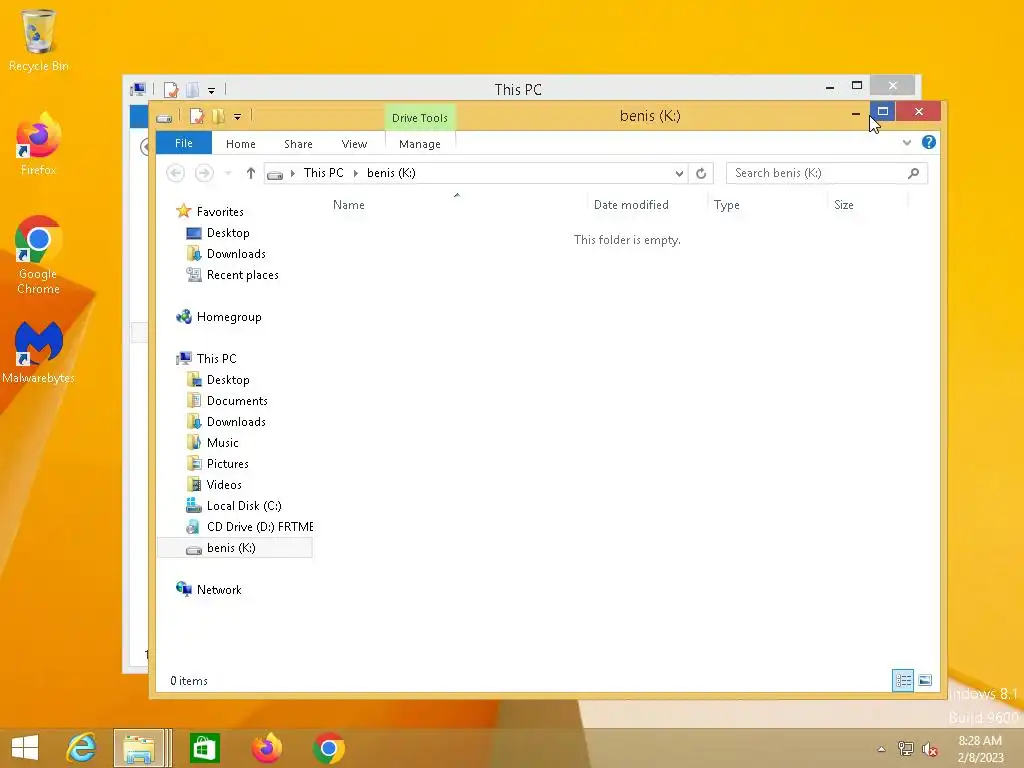Image resolution: width=1024 pixels, height=768 pixels.
Task: Open the address bar history dropdown
Action: 679,173
